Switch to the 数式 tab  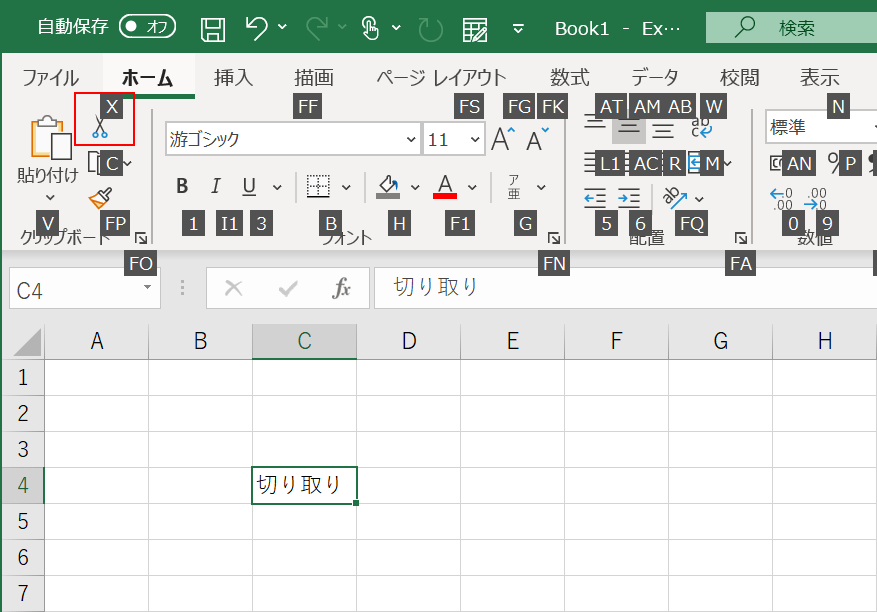(570, 78)
